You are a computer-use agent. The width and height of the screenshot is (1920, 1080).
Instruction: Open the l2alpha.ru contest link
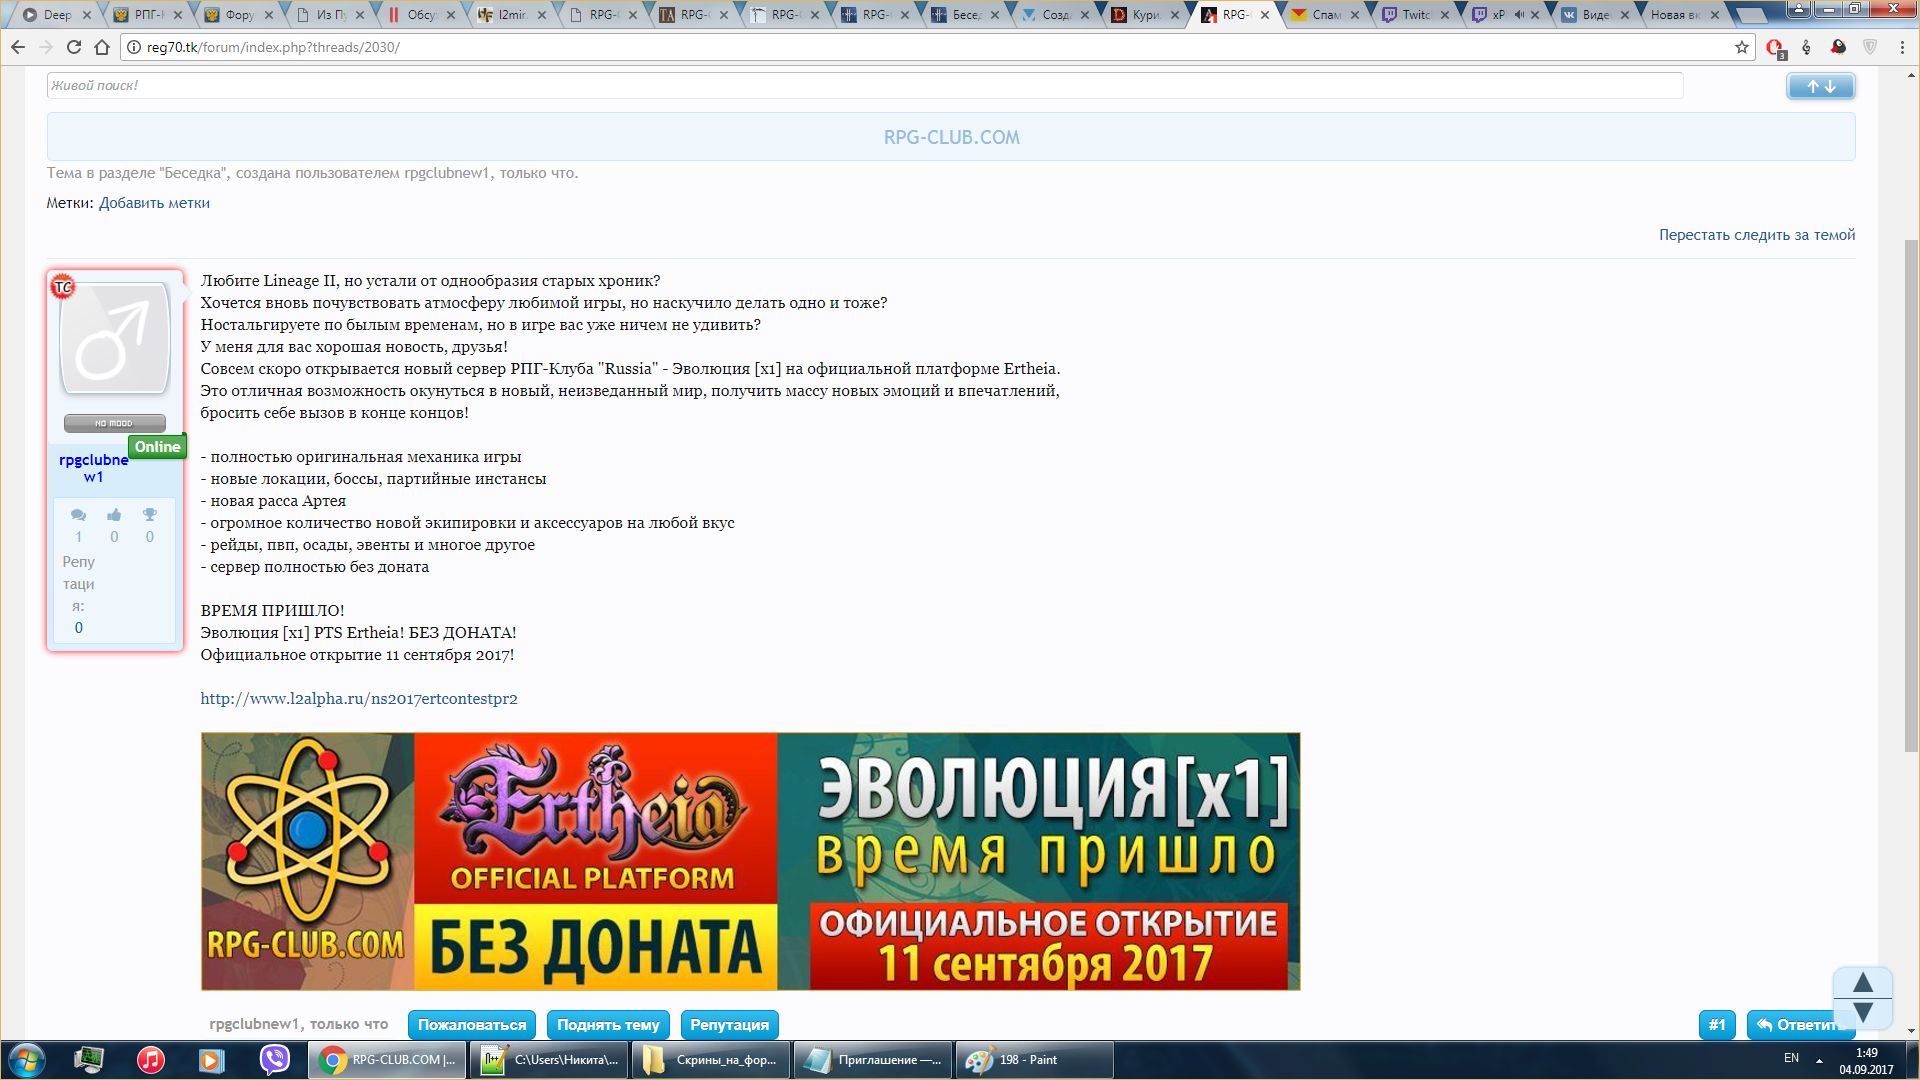pyautogui.click(x=359, y=699)
